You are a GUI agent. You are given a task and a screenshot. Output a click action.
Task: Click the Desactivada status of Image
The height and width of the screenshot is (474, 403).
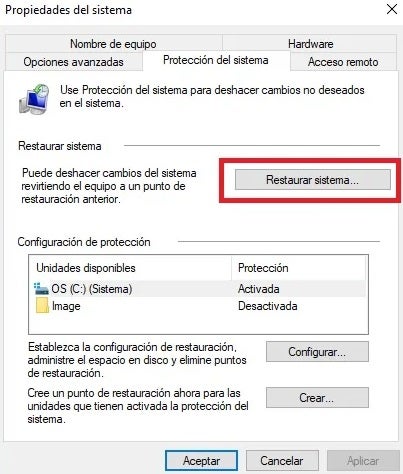coord(268,306)
